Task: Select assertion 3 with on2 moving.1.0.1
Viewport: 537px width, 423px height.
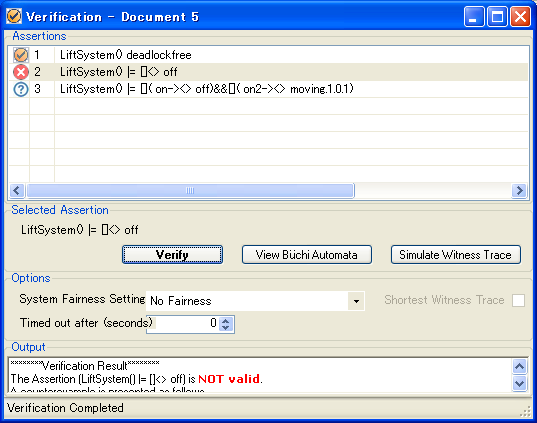Action: pyautogui.click(x=268, y=89)
